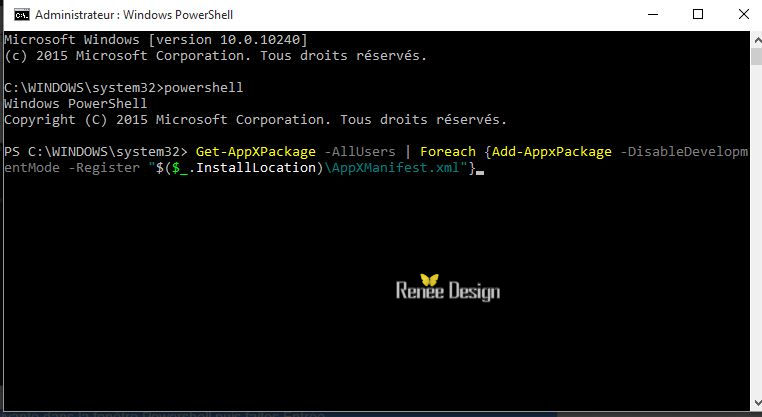Click the vertical scrollbar thumb
This screenshot has width=762, height=417.
[x=757, y=56]
